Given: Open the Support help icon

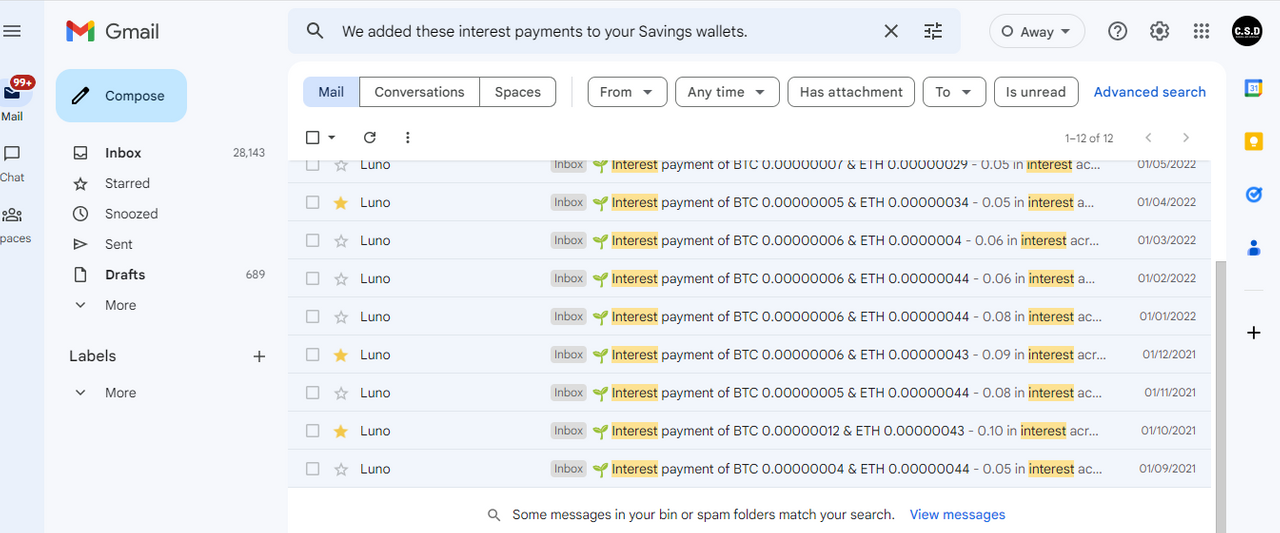Looking at the screenshot, I should (x=1118, y=31).
